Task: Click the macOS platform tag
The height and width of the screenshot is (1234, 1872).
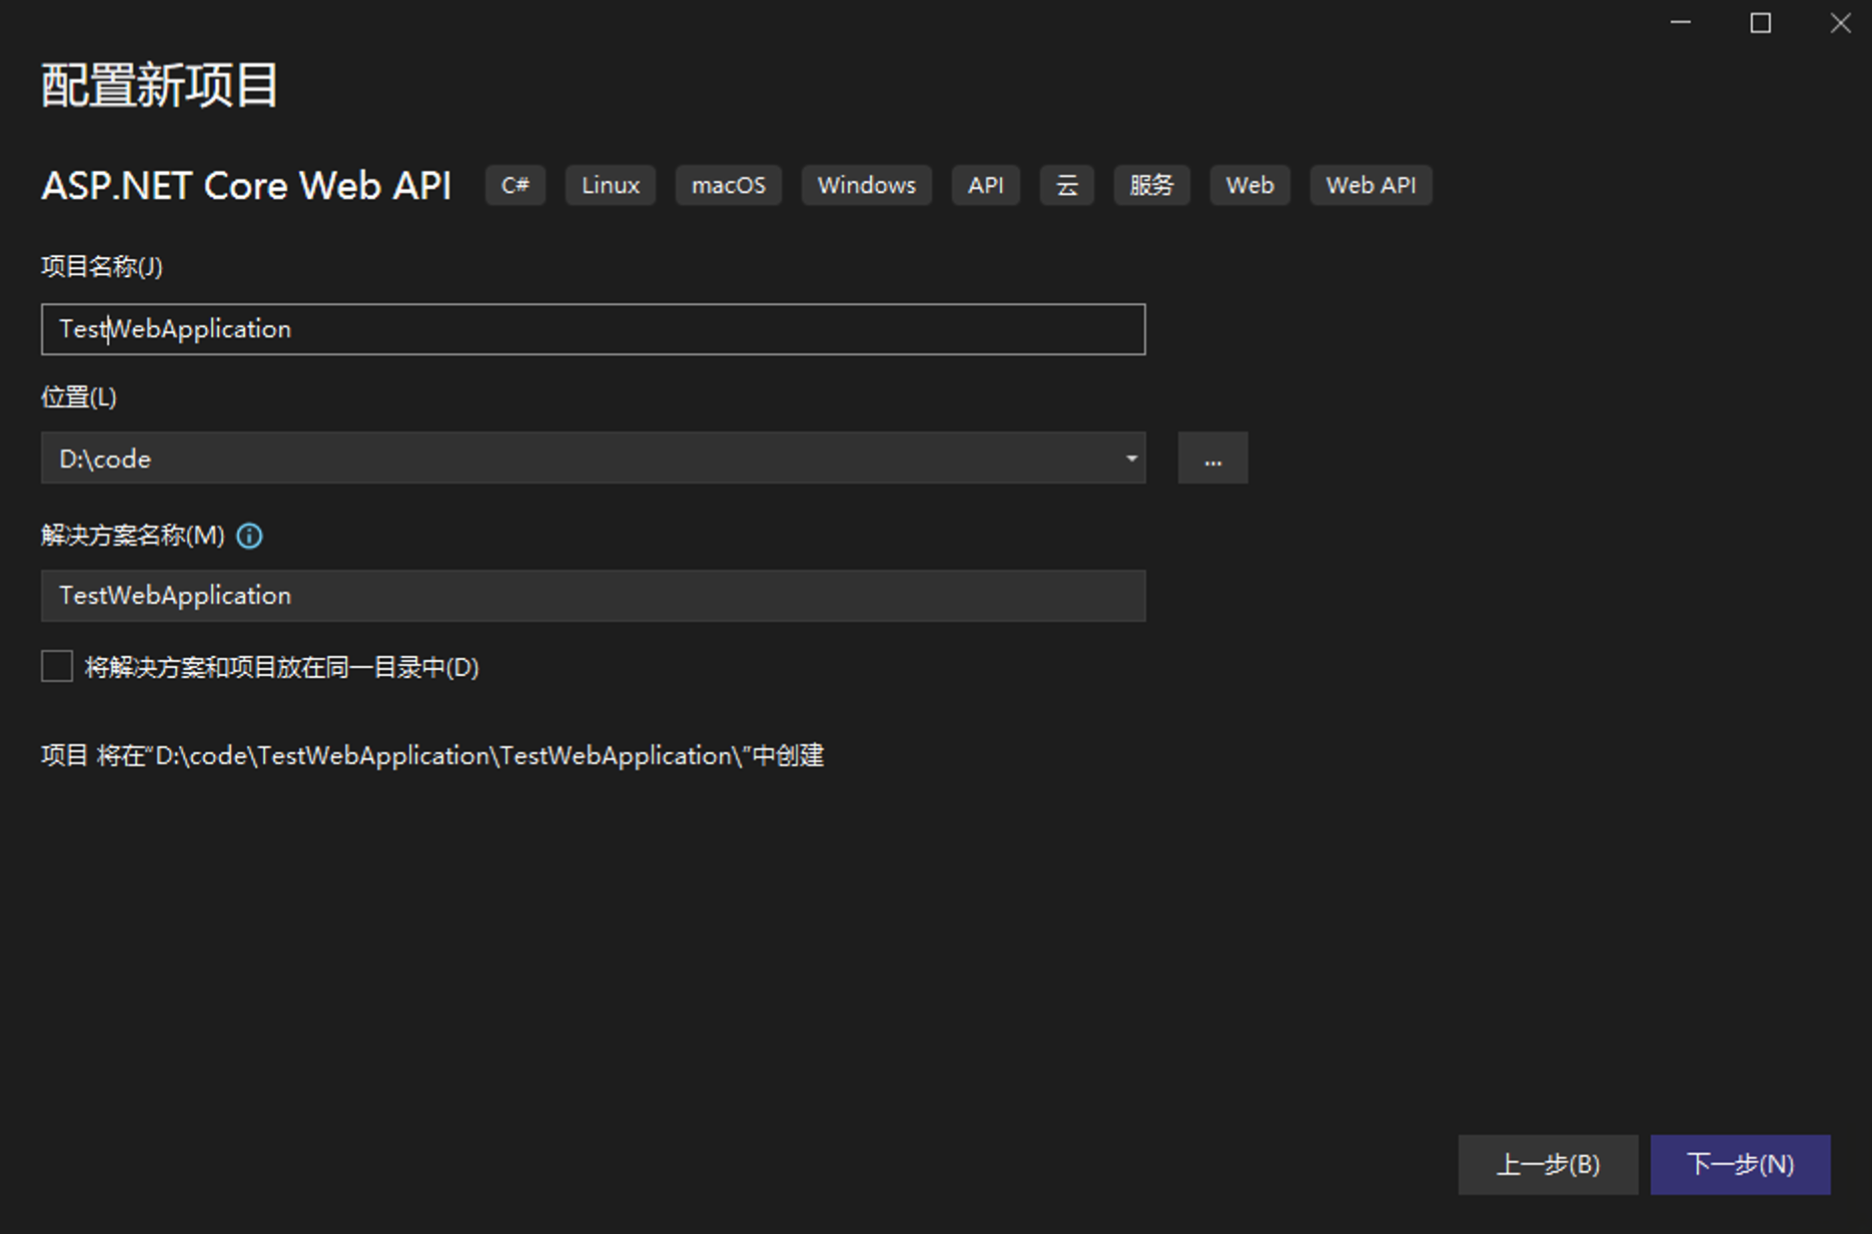Action: tap(729, 185)
